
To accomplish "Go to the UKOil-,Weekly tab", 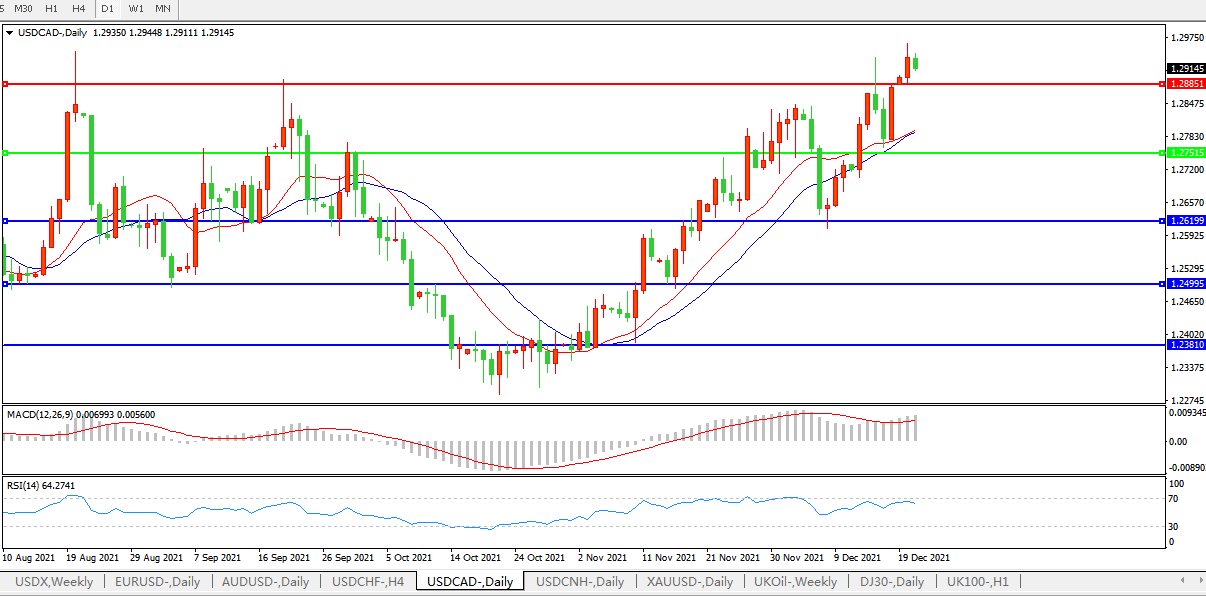I will 796,581.
